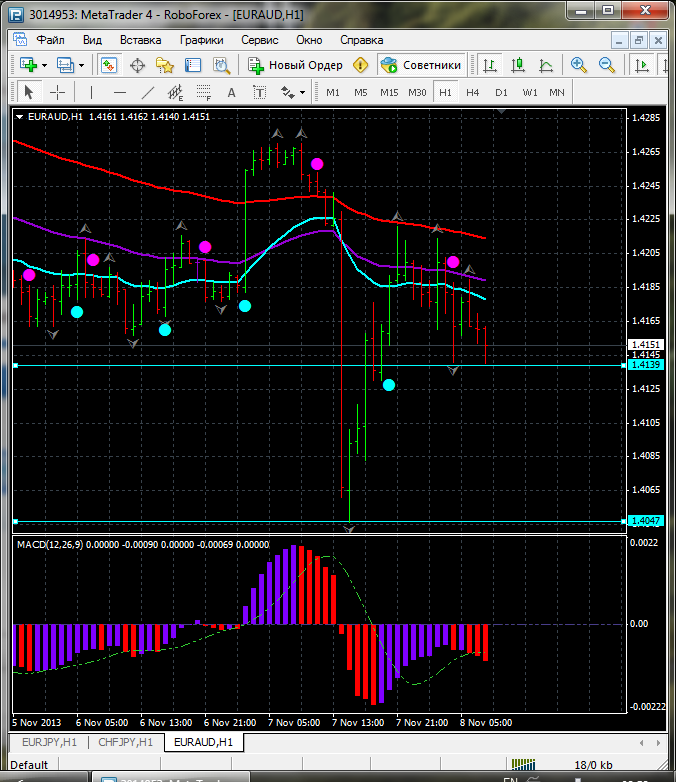Switch to M15 timeframe

click(389, 92)
